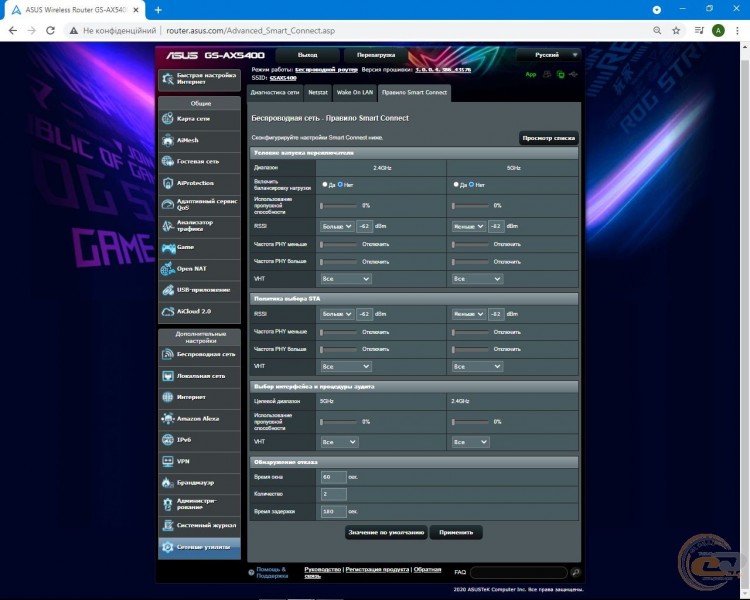750x600 pixels.
Task: Click 5GHz bandwidth utilization slider in trigger condition
Action: pos(470,206)
